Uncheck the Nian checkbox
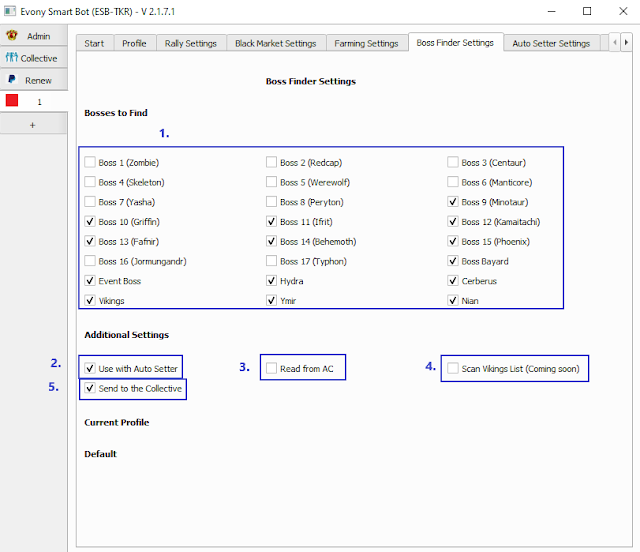This screenshot has height=552, width=640. coord(453,300)
